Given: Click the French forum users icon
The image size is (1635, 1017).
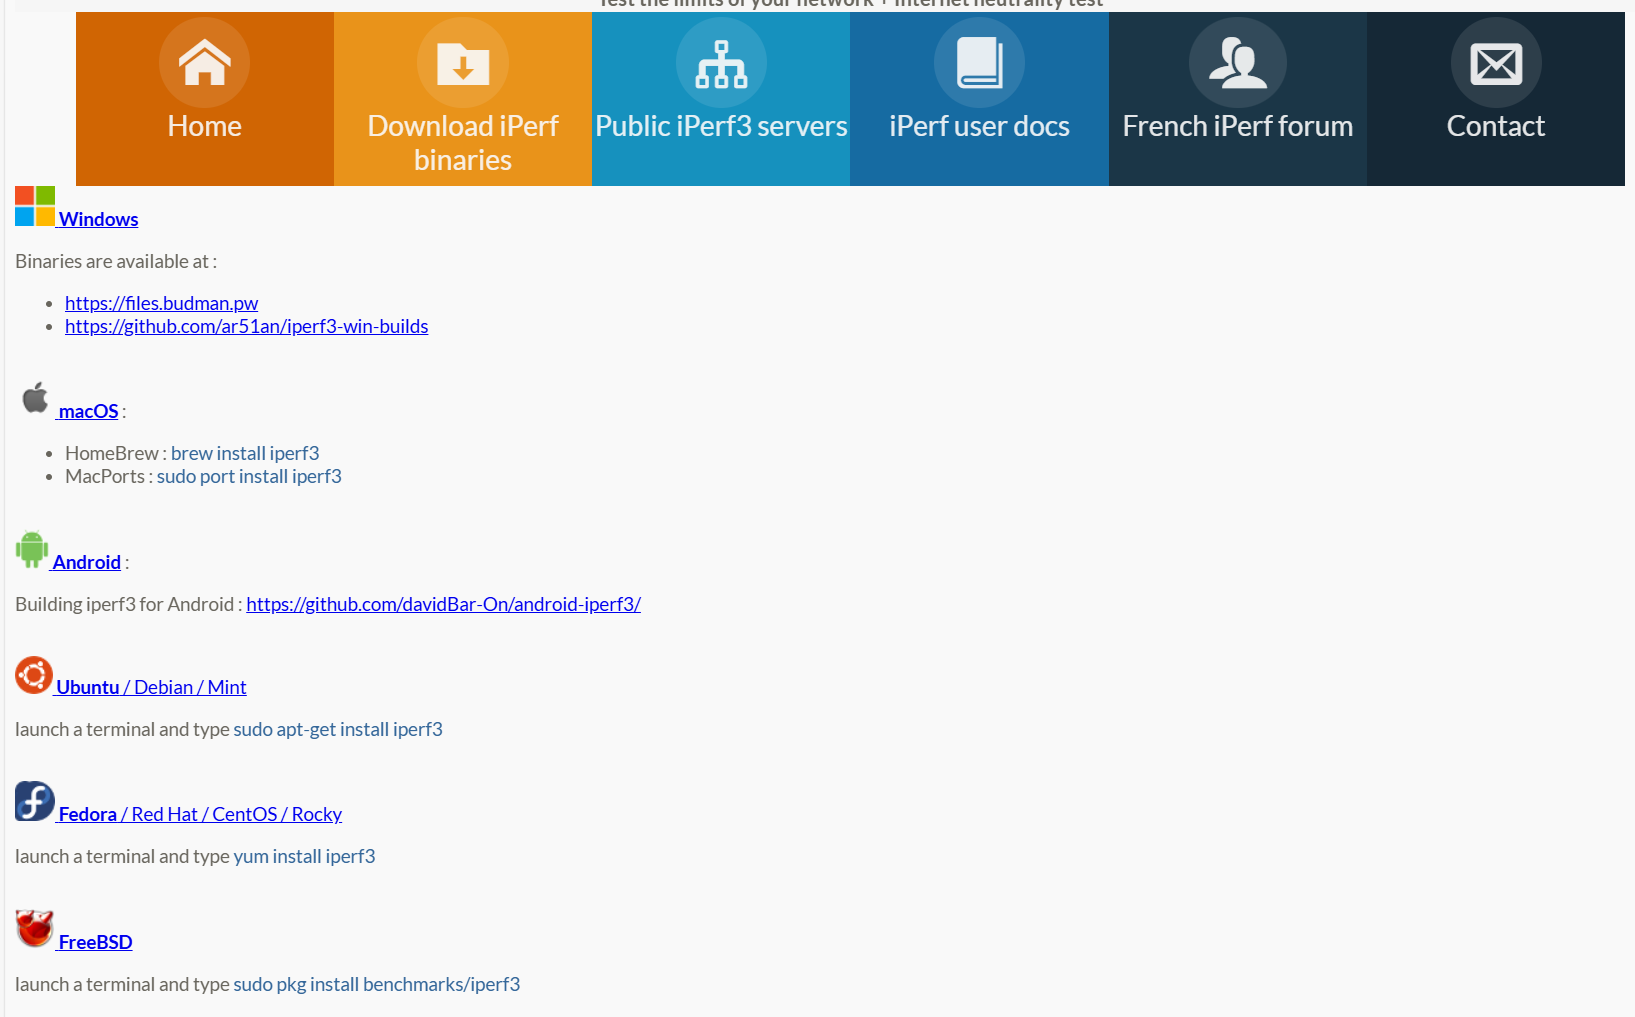Looking at the screenshot, I should pos(1238,62).
